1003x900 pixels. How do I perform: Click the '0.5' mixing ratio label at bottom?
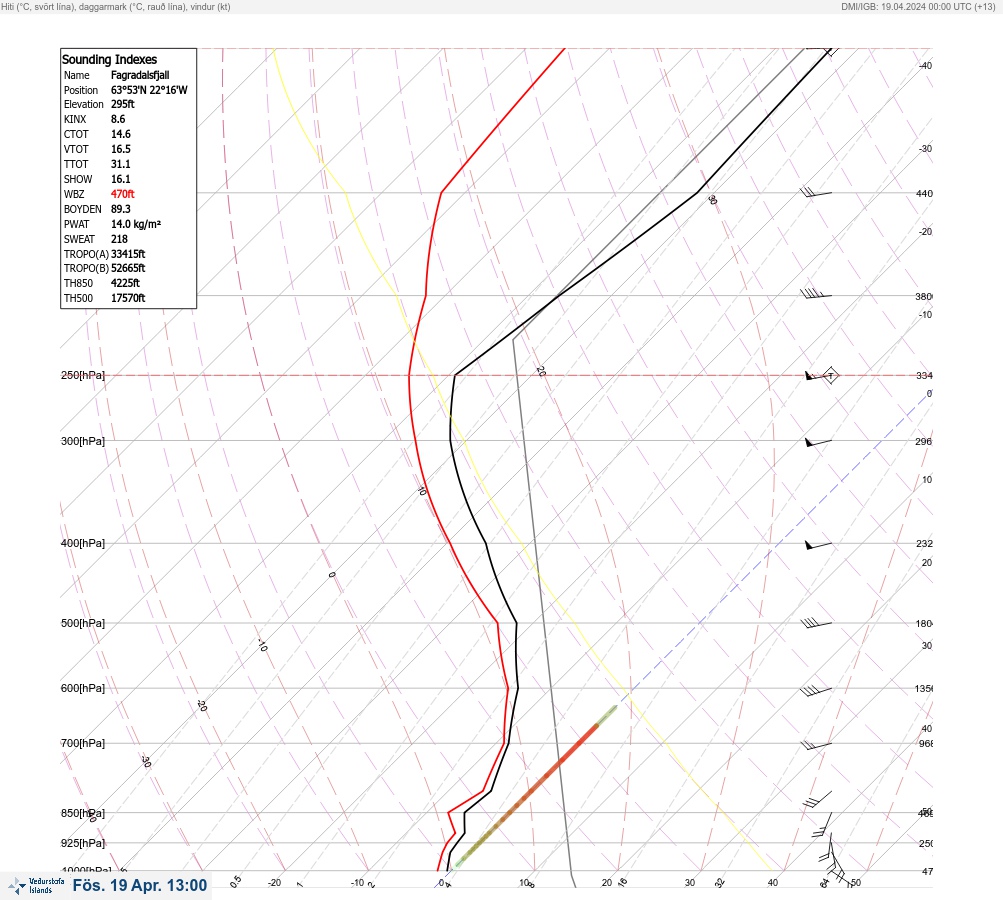235,881
